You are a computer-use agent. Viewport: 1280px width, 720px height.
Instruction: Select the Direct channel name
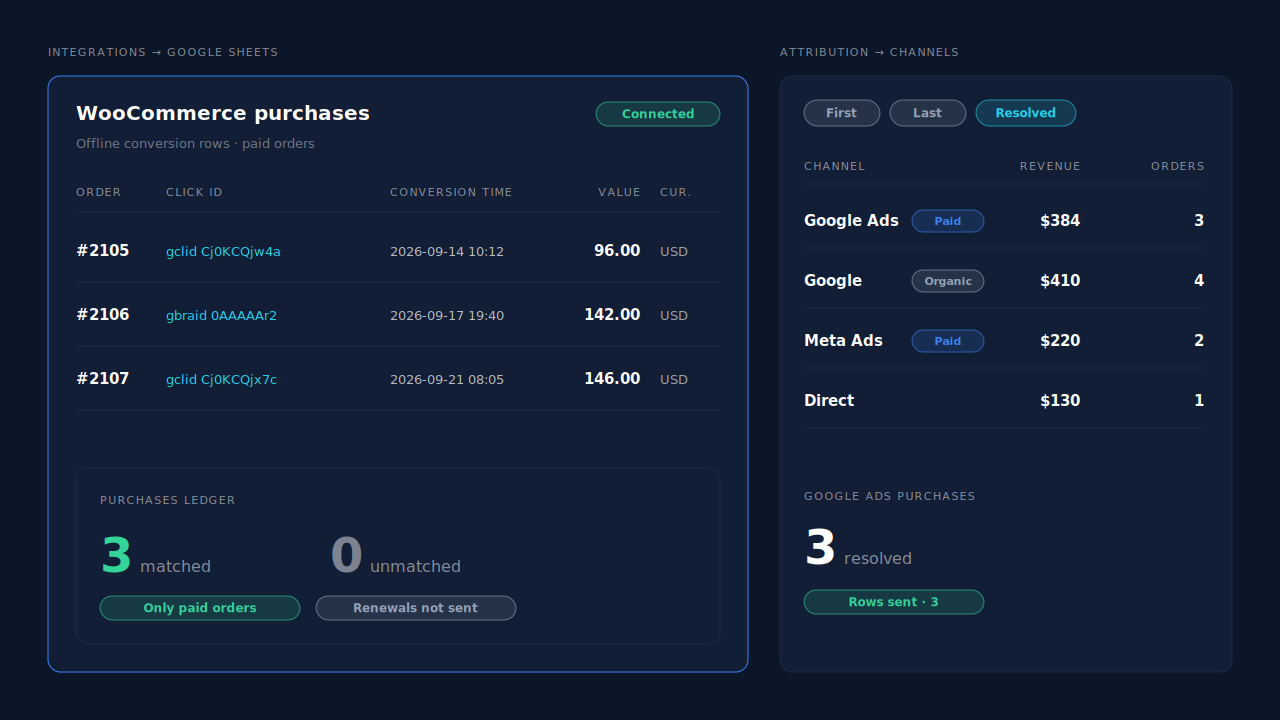click(829, 401)
